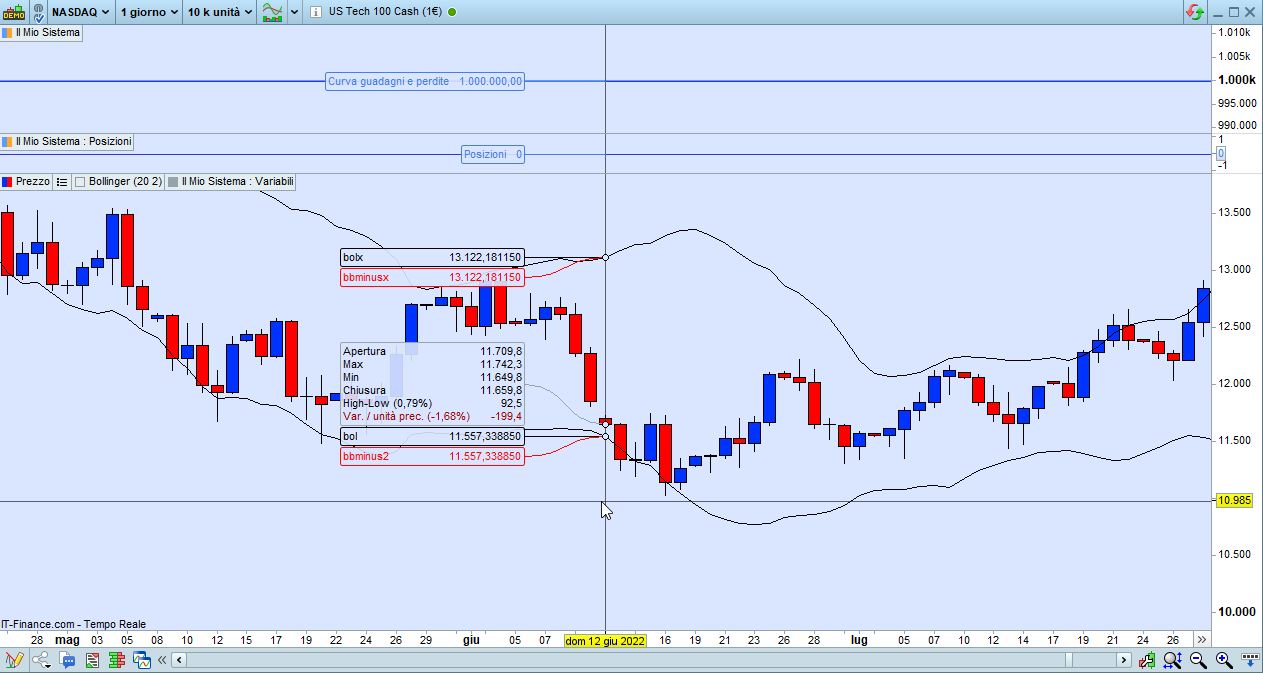The height and width of the screenshot is (673, 1263).
Task: Click the auto-fit zoom magnifier
Action: point(1173,660)
